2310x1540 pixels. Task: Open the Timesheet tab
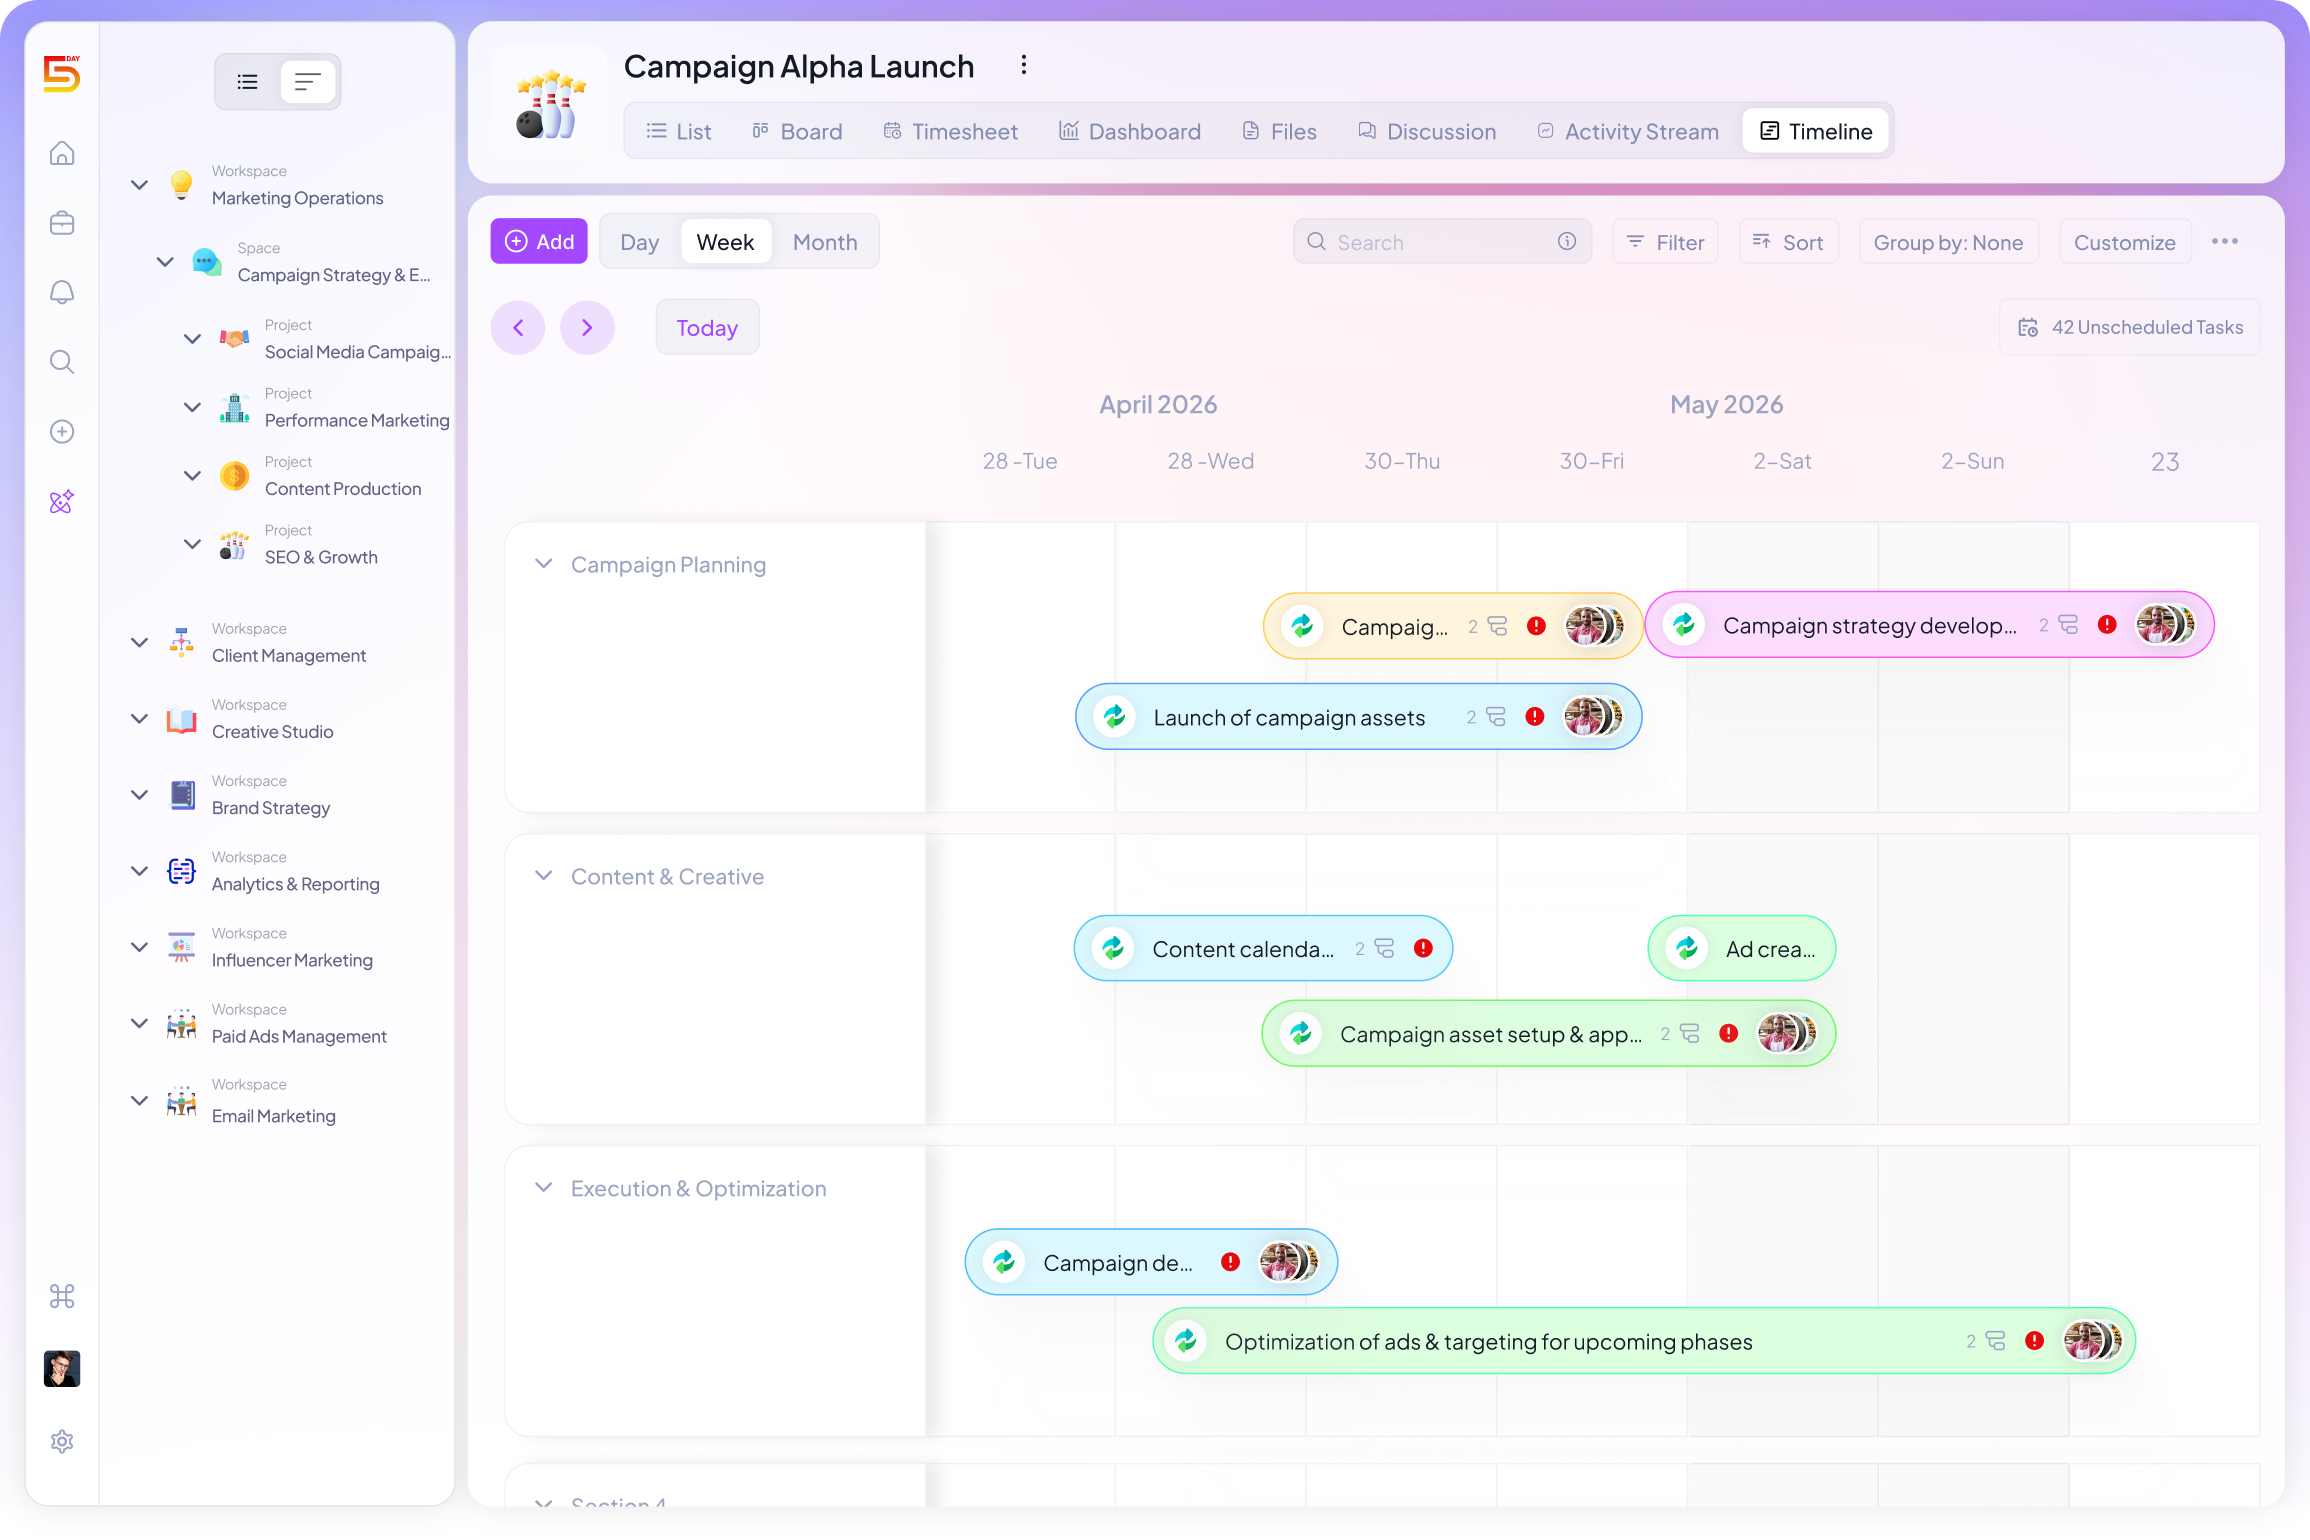point(950,131)
